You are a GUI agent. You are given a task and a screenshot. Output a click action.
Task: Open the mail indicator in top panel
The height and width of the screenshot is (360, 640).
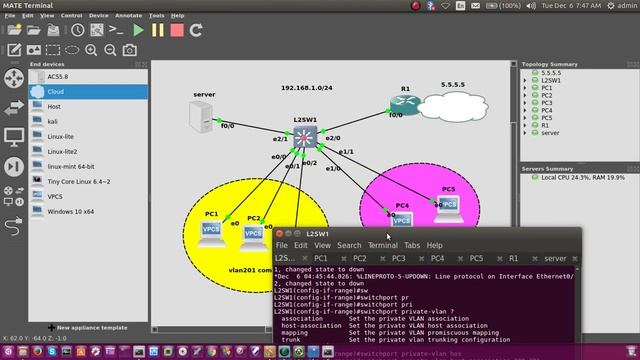click(x=476, y=6)
